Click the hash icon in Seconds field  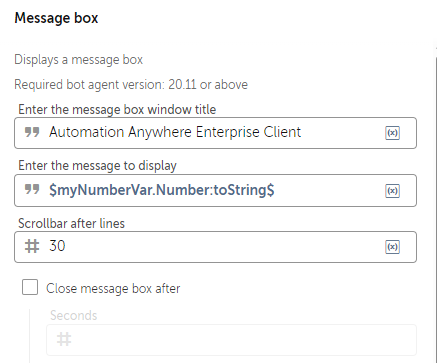(x=64, y=339)
